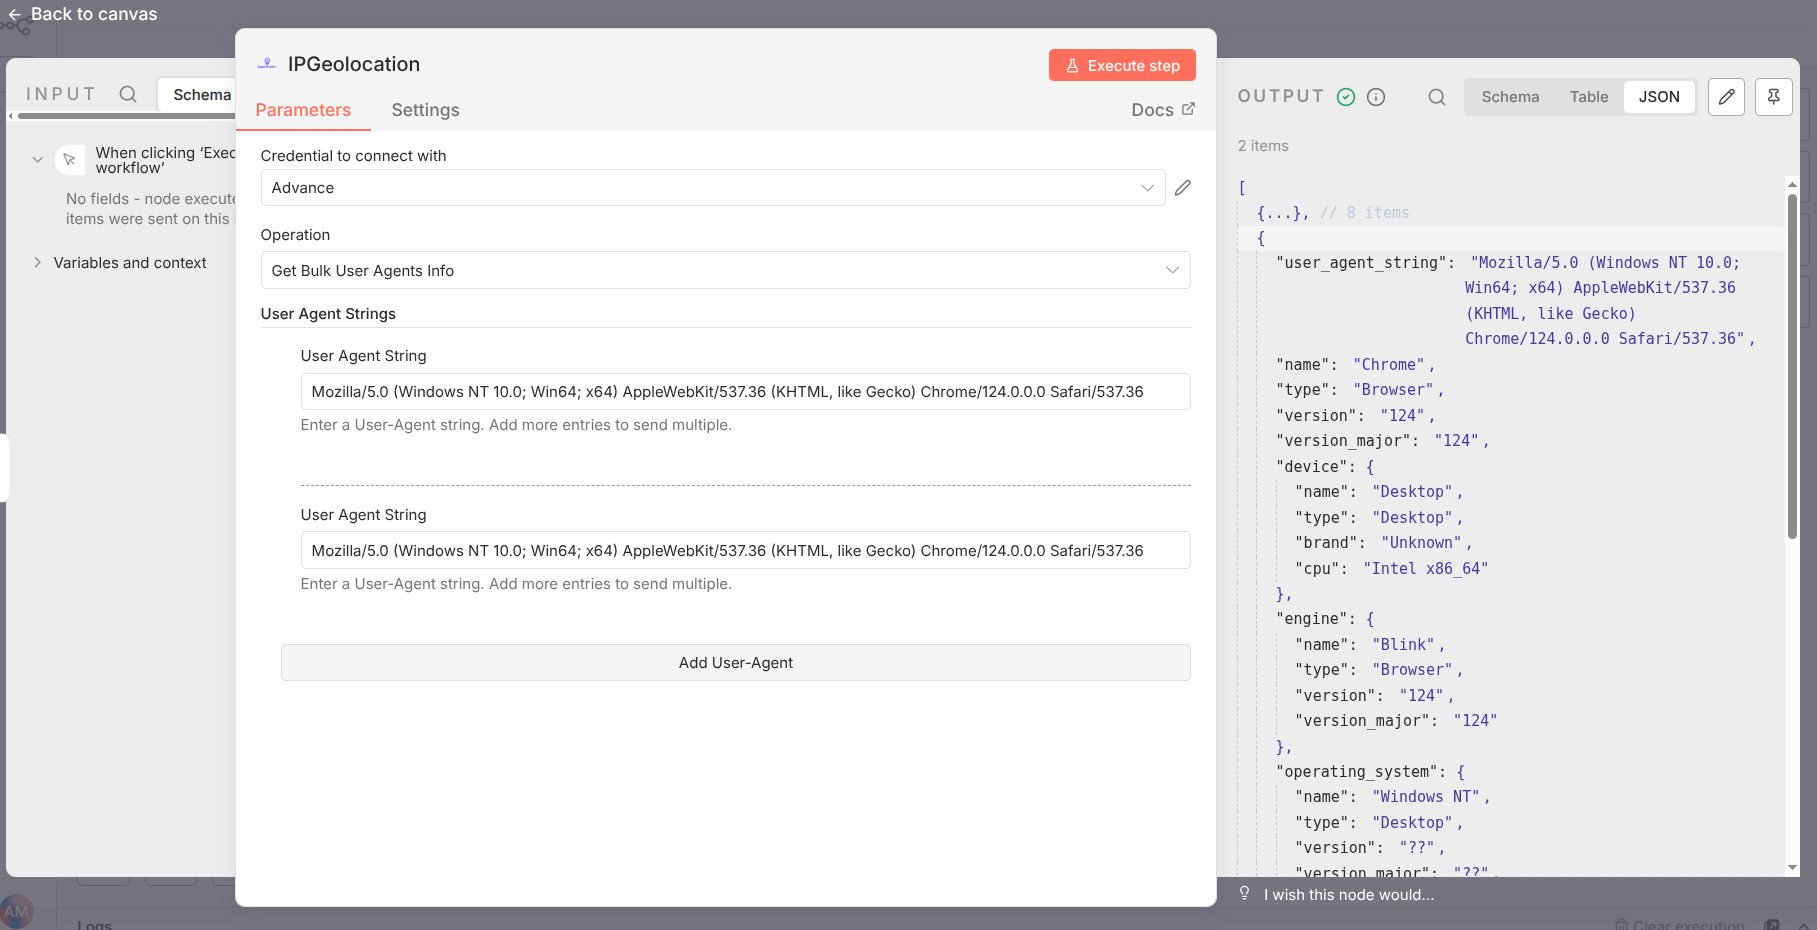
Task: Open search in the input panel
Action: pos(128,94)
